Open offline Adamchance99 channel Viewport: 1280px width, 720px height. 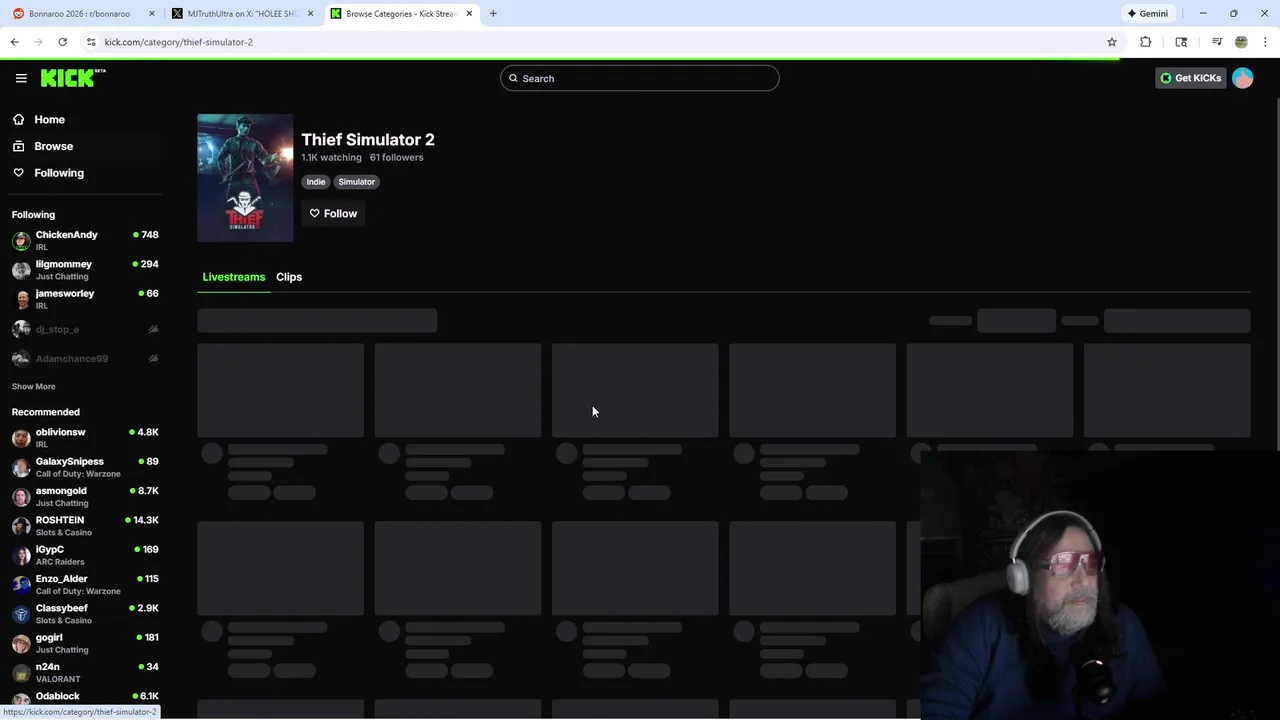tap(85, 358)
